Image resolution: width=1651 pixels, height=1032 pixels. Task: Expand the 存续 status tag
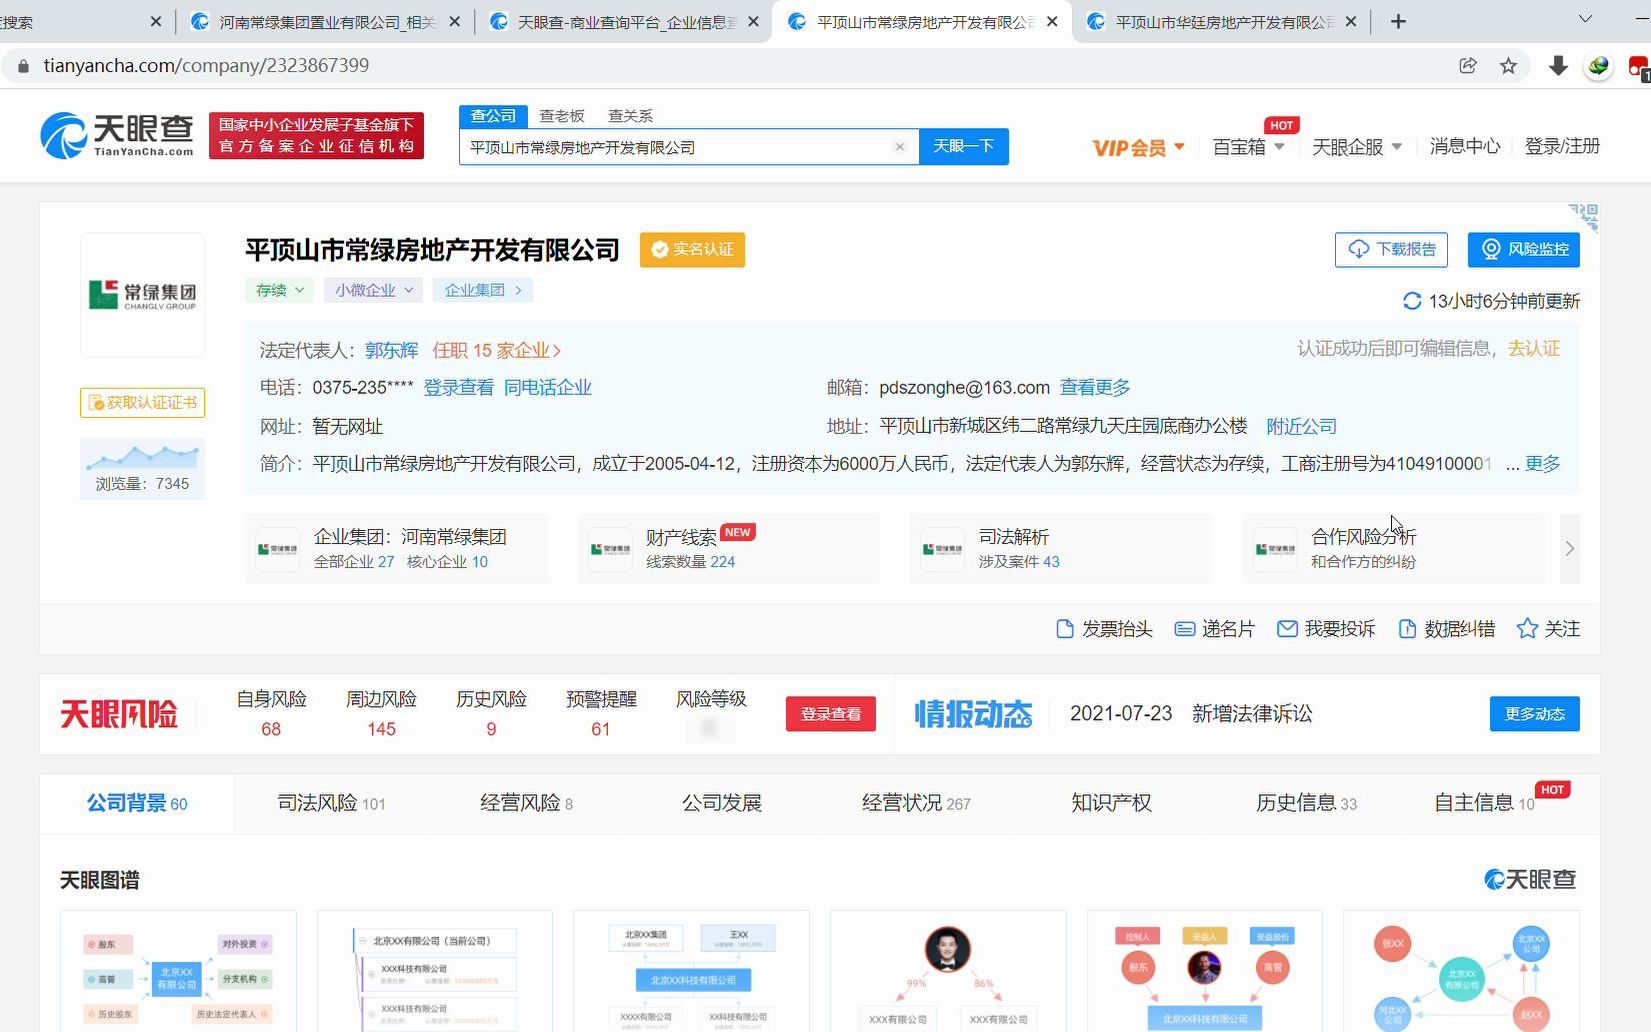pos(279,290)
